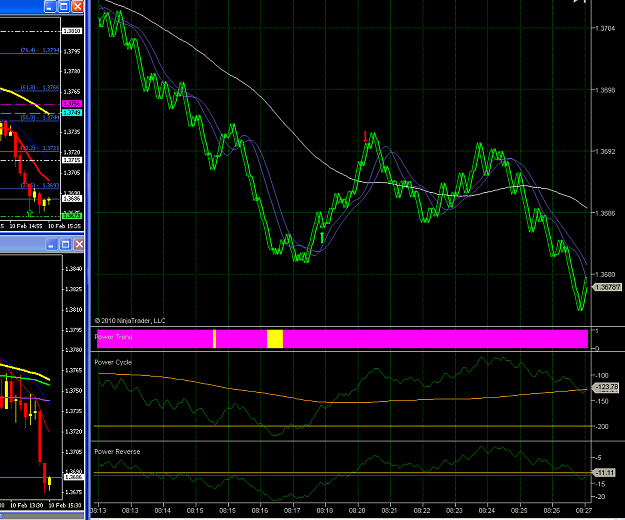This screenshot has height=520, width=625.
Task: Click the 08:21 time axis label
Action: 389,510
